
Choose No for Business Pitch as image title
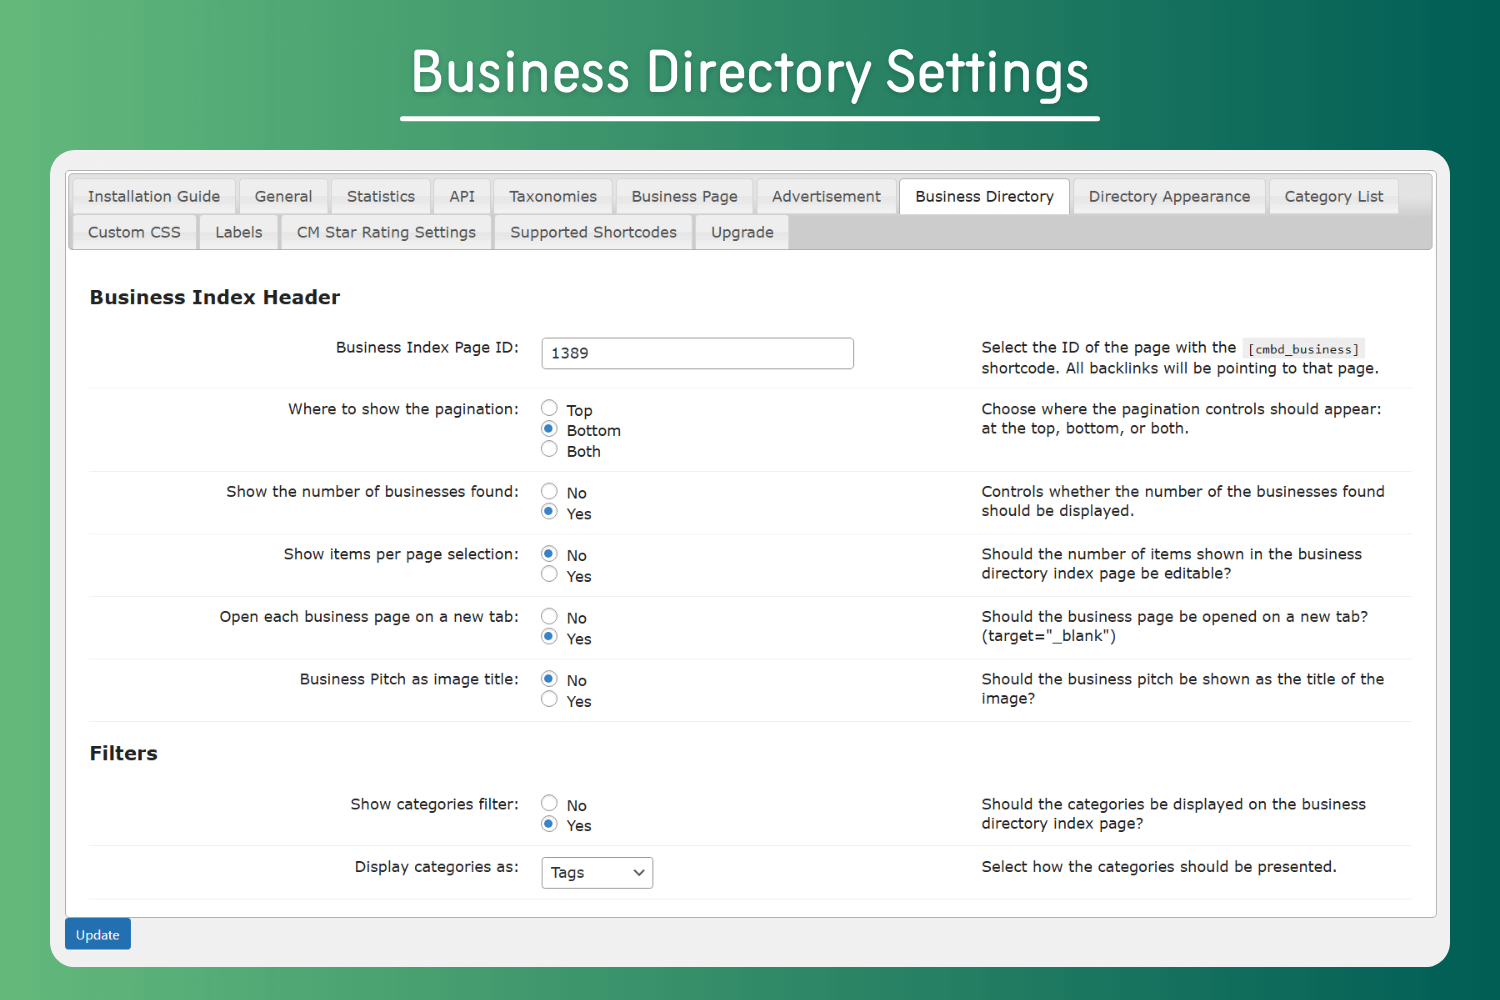pyautogui.click(x=549, y=679)
